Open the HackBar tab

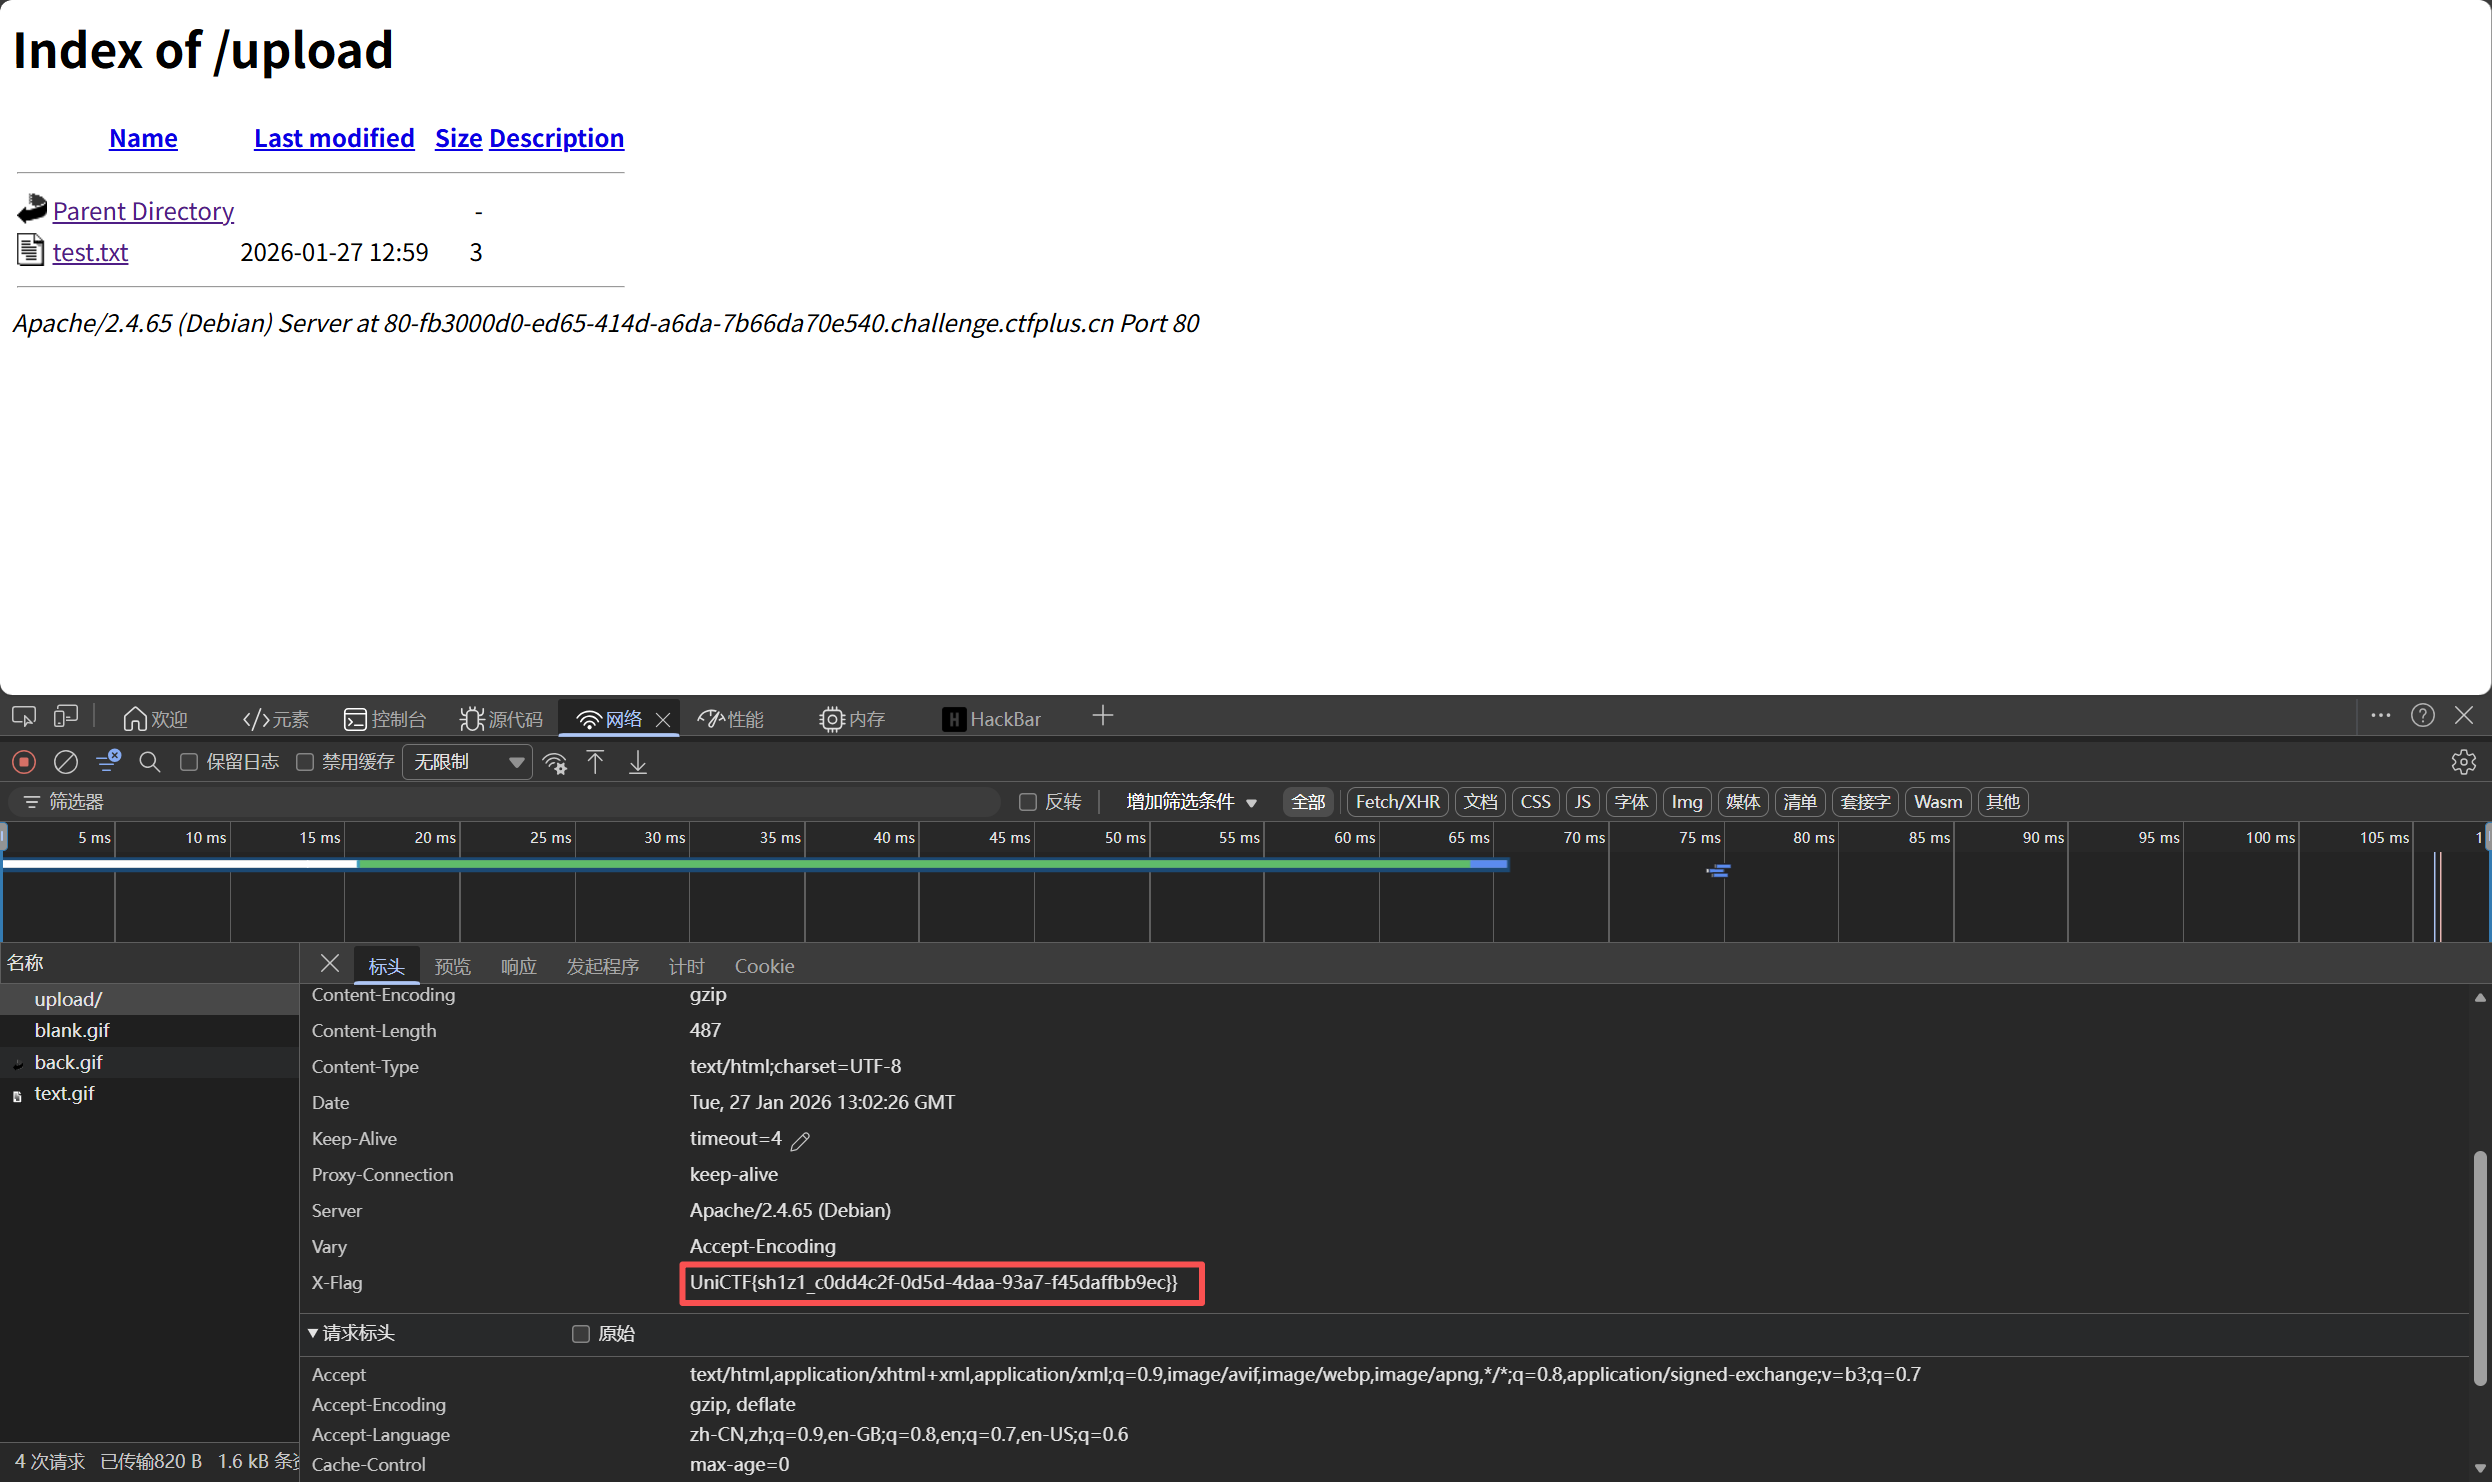click(992, 719)
